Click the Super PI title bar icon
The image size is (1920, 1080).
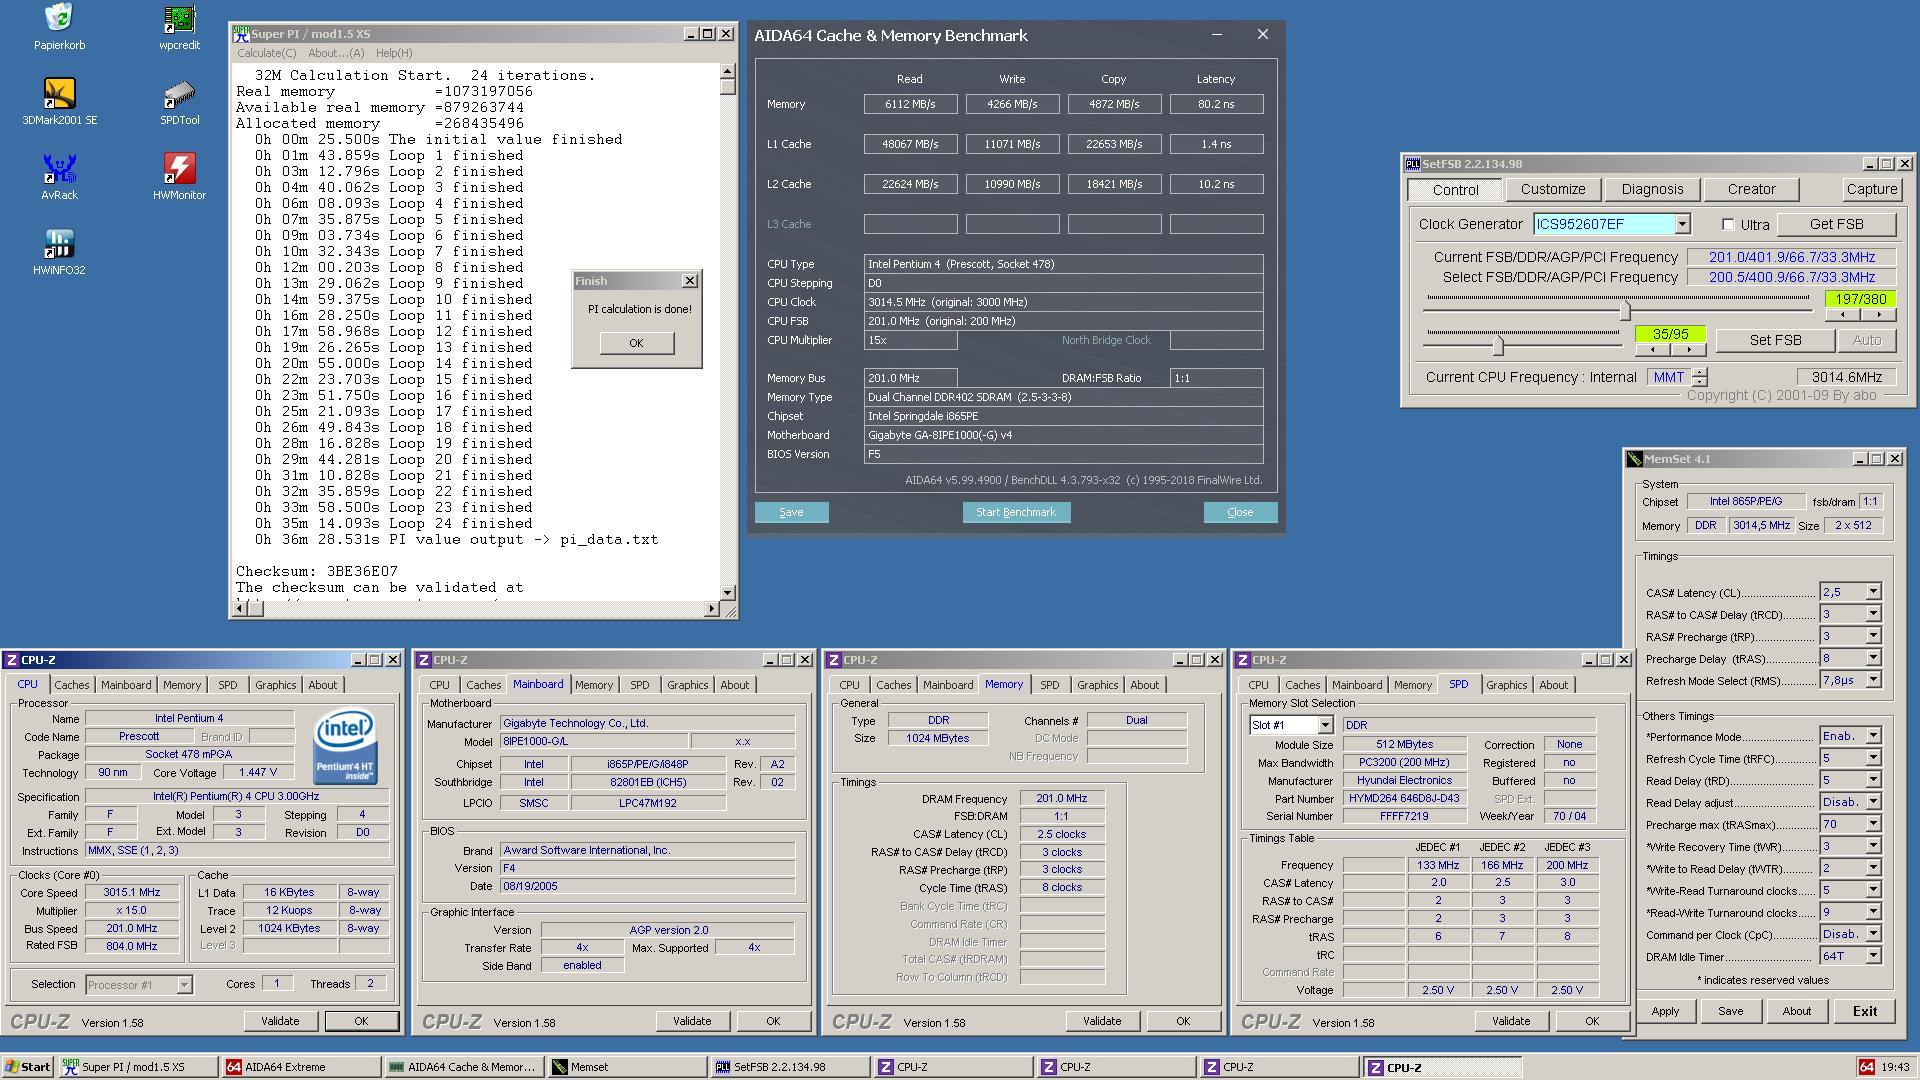pyautogui.click(x=241, y=34)
